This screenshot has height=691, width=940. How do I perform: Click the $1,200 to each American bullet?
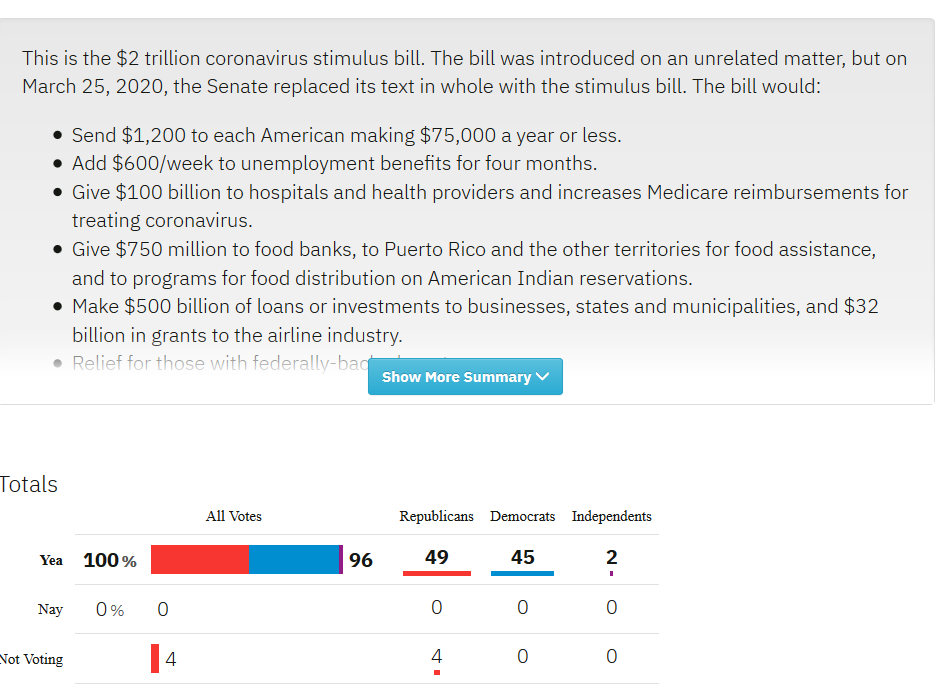pos(346,135)
